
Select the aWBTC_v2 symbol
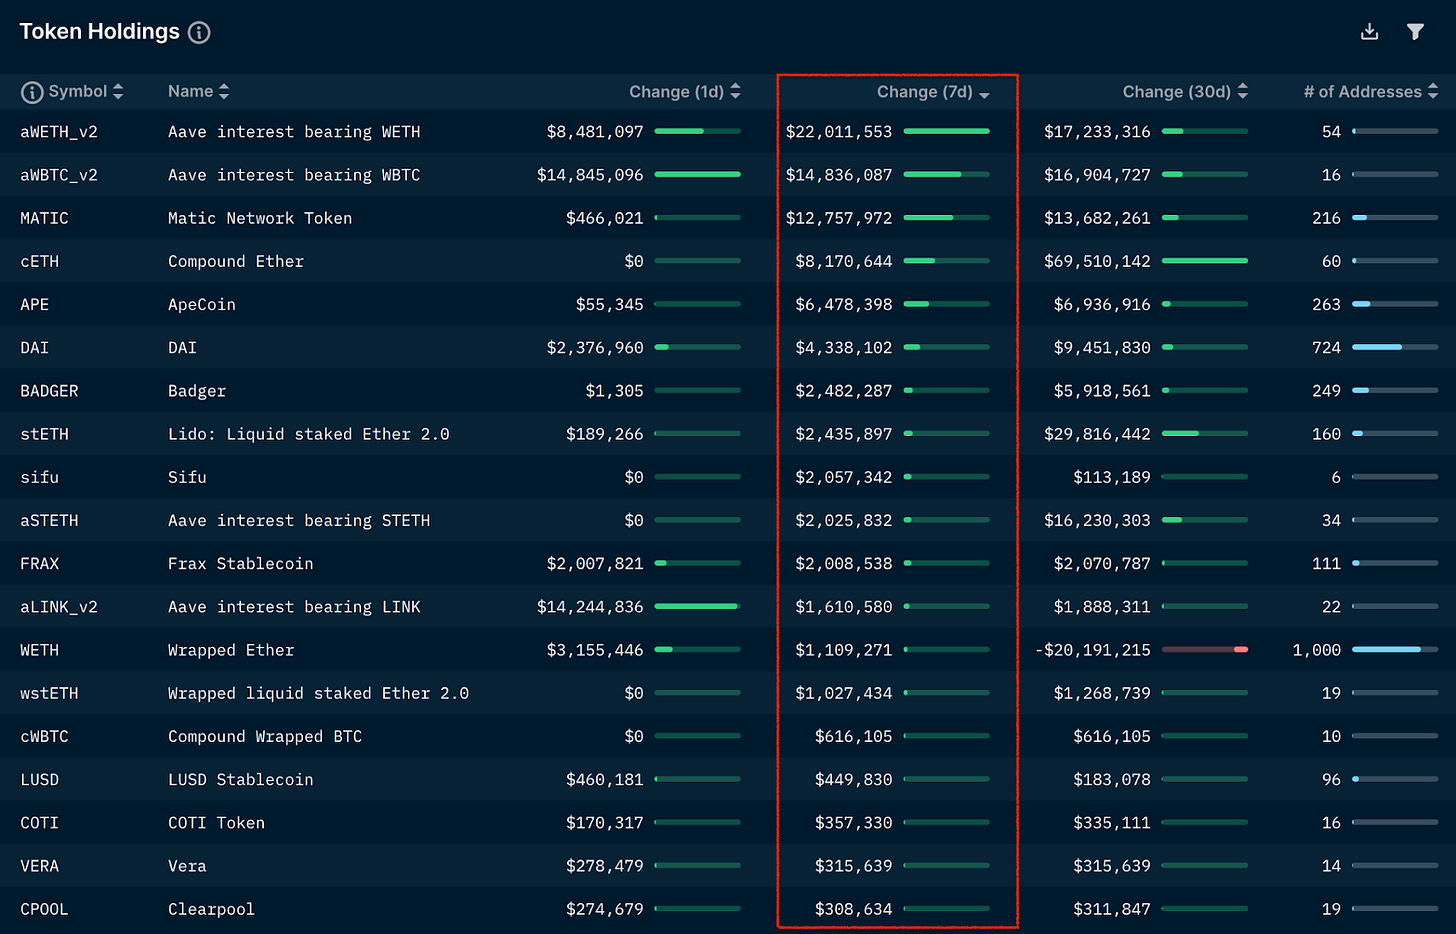(x=59, y=175)
